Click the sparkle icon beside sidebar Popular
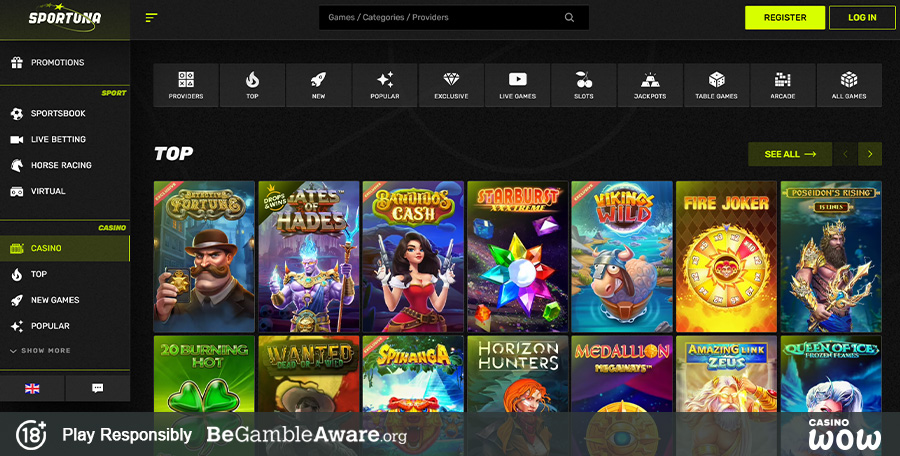The width and height of the screenshot is (900, 456). coord(17,326)
